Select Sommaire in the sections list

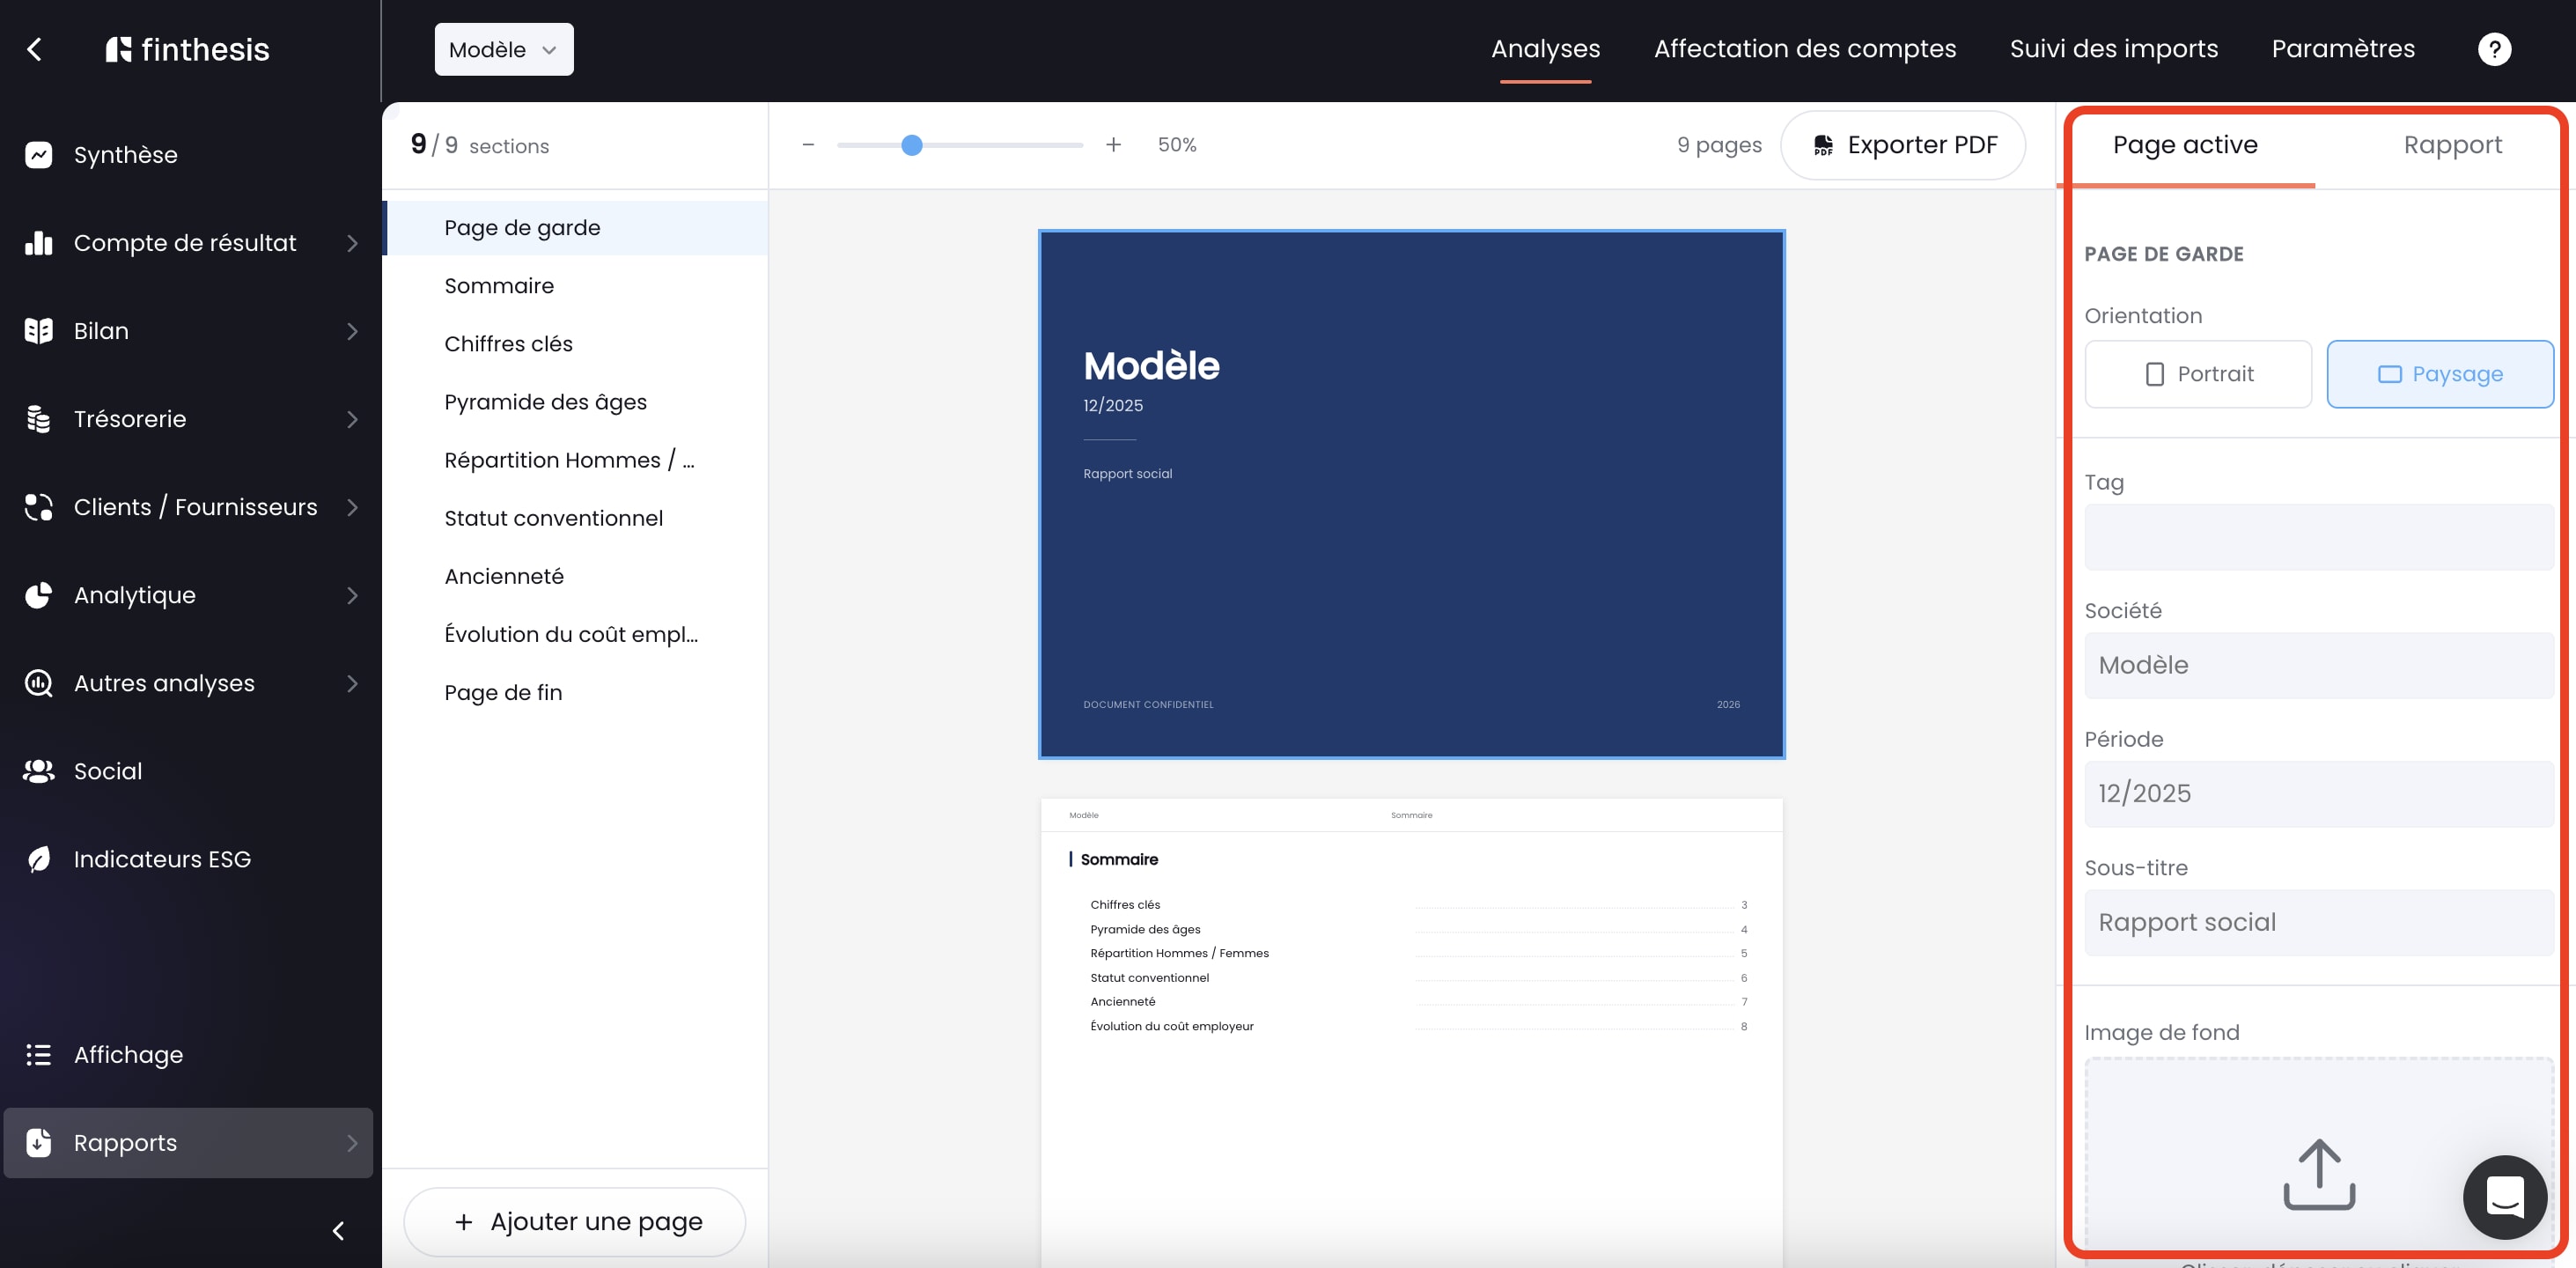pos(576,286)
